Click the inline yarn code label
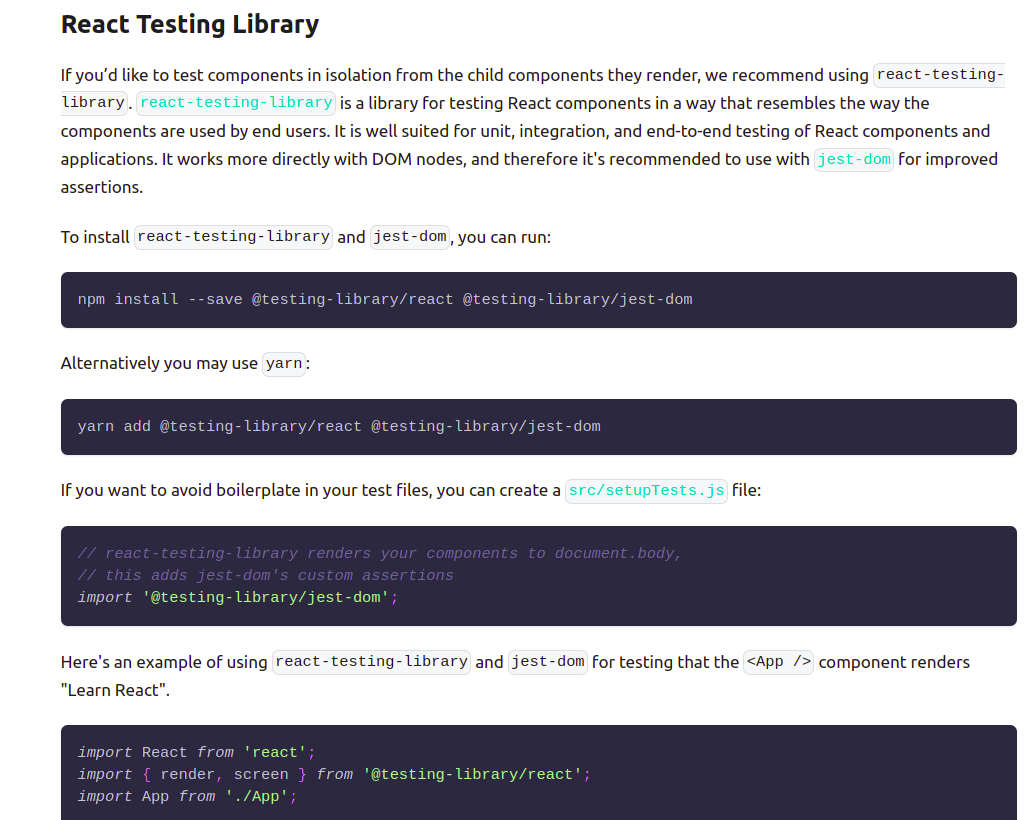 tap(284, 364)
